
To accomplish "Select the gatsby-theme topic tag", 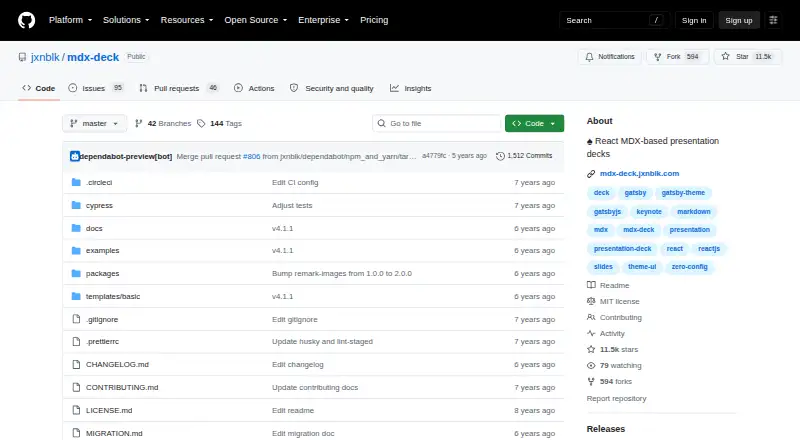I will pos(683,193).
